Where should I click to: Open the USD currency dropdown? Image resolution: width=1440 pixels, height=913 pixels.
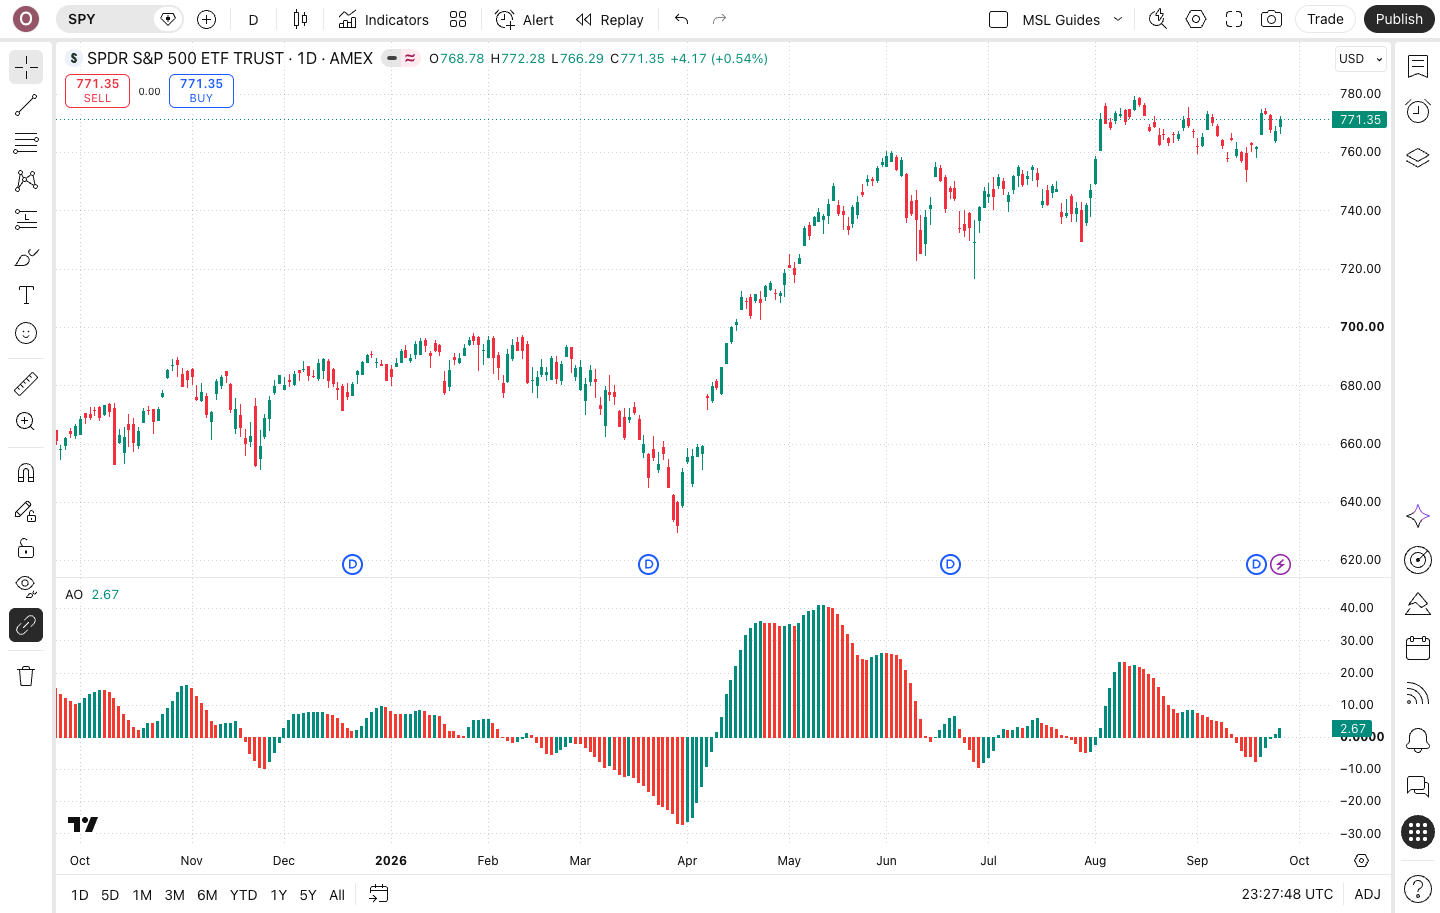point(1361,59)
